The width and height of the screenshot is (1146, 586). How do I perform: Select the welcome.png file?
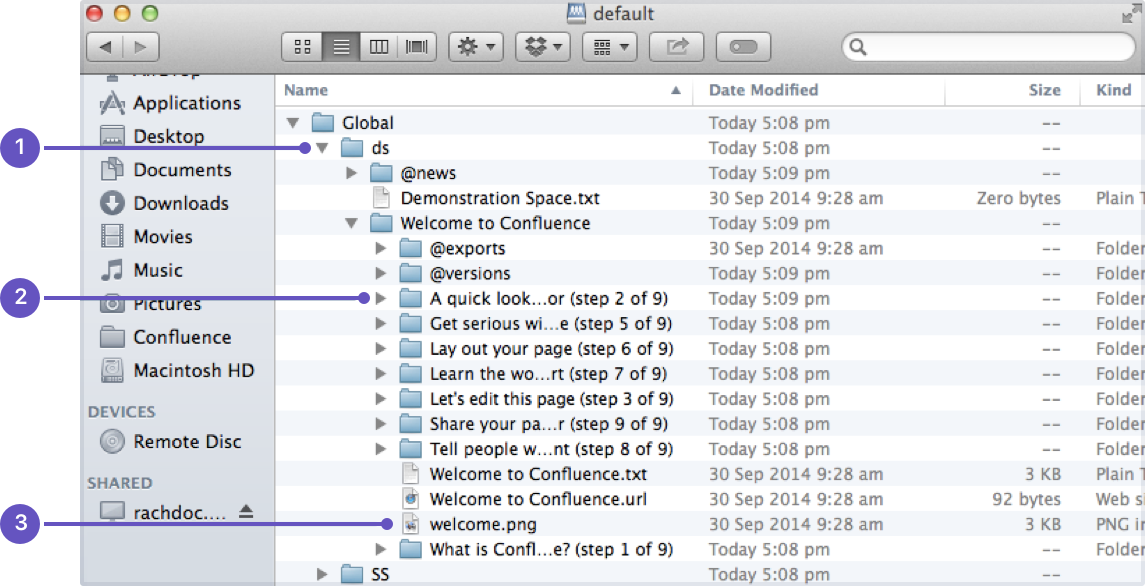pos(482,524)
